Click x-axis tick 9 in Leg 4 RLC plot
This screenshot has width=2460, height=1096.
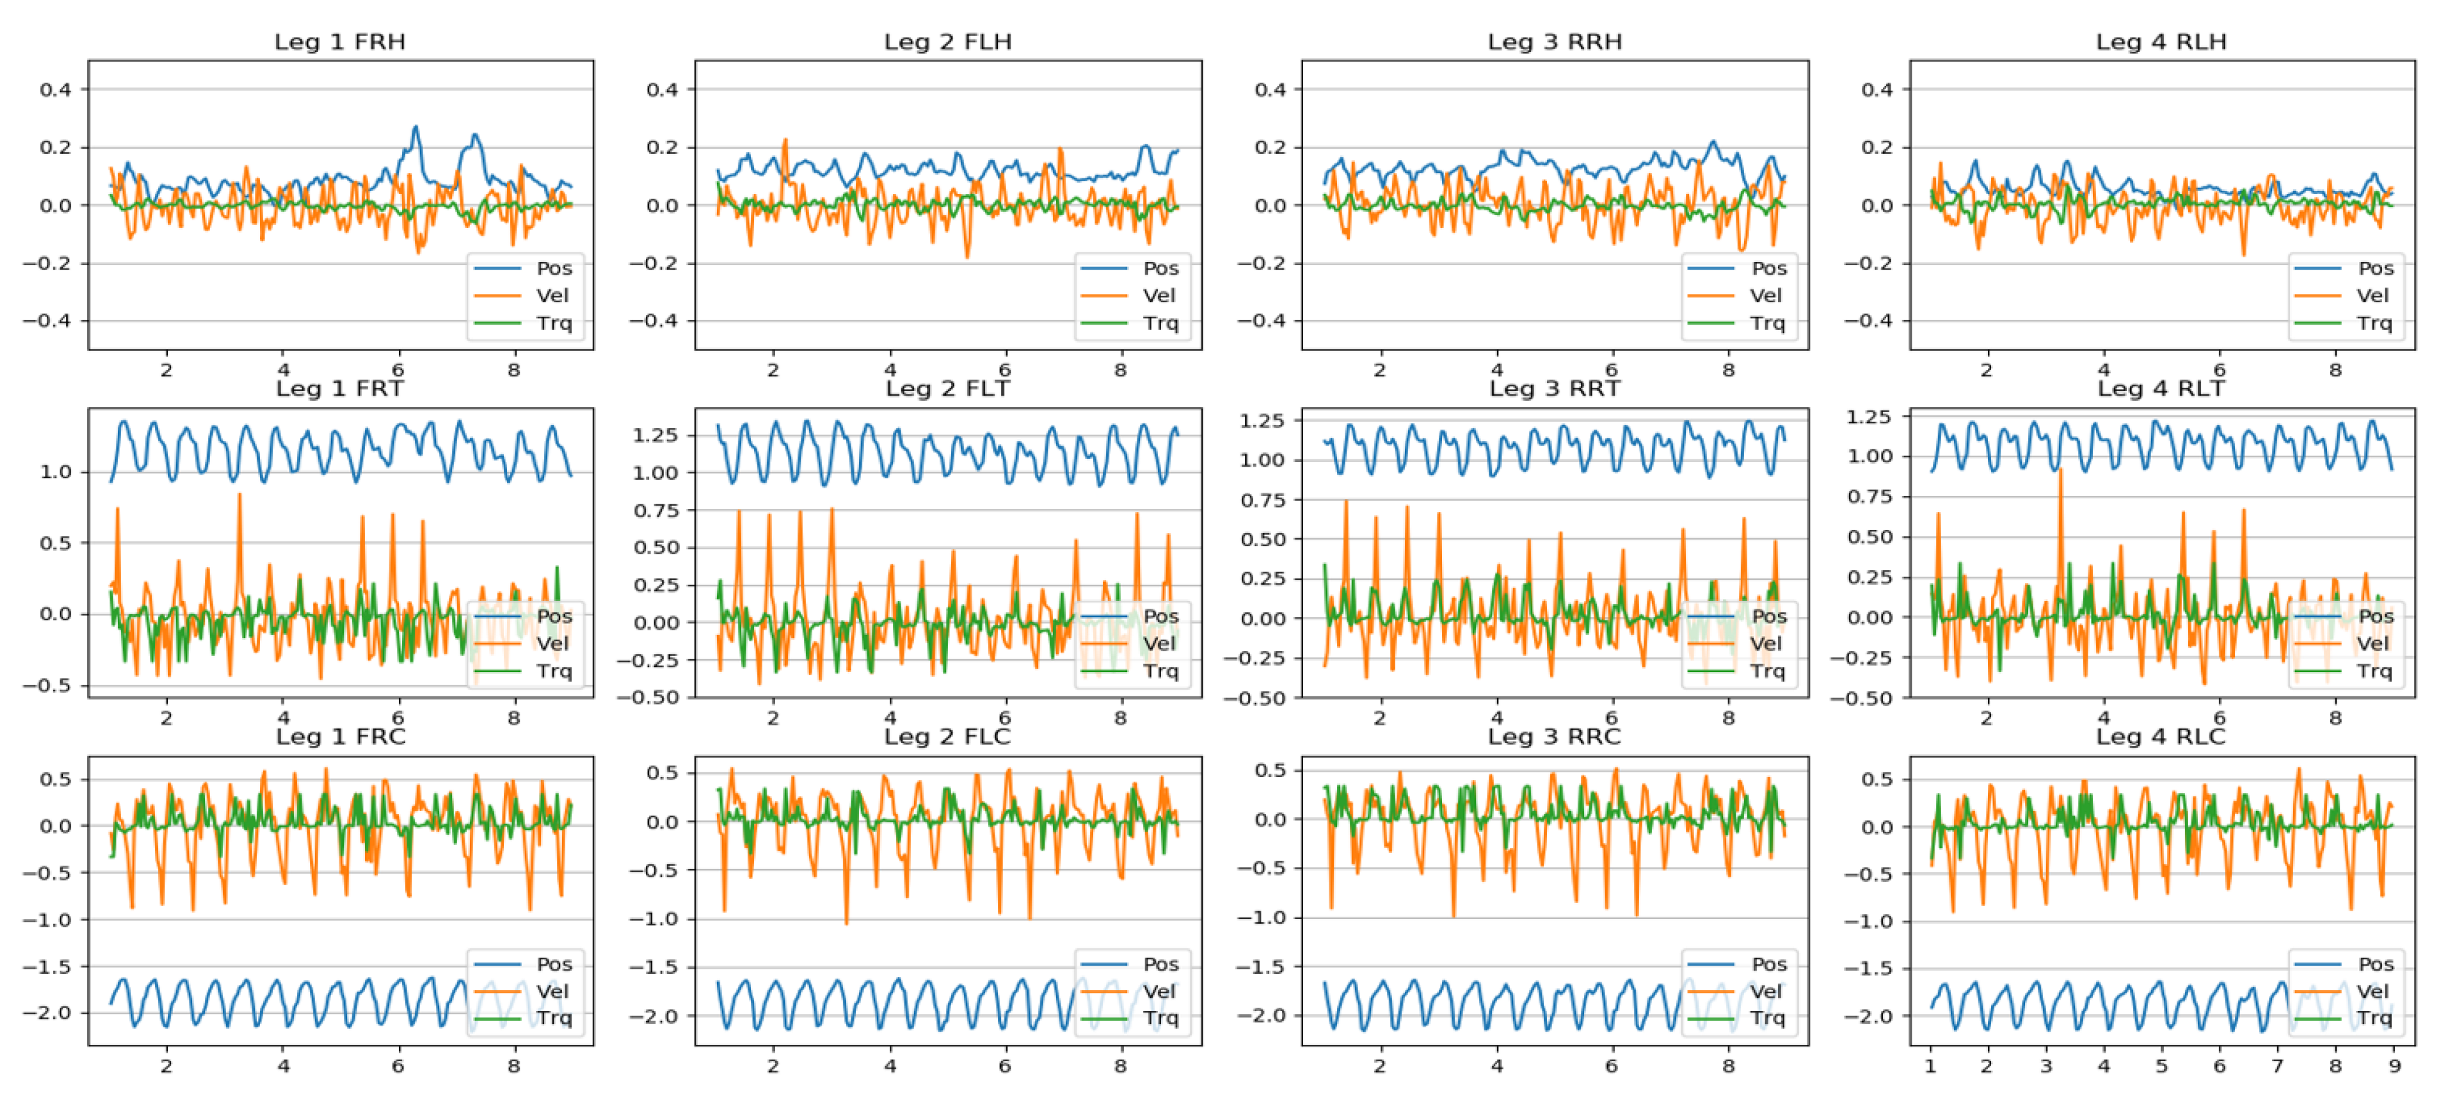click(2394, 1067)
